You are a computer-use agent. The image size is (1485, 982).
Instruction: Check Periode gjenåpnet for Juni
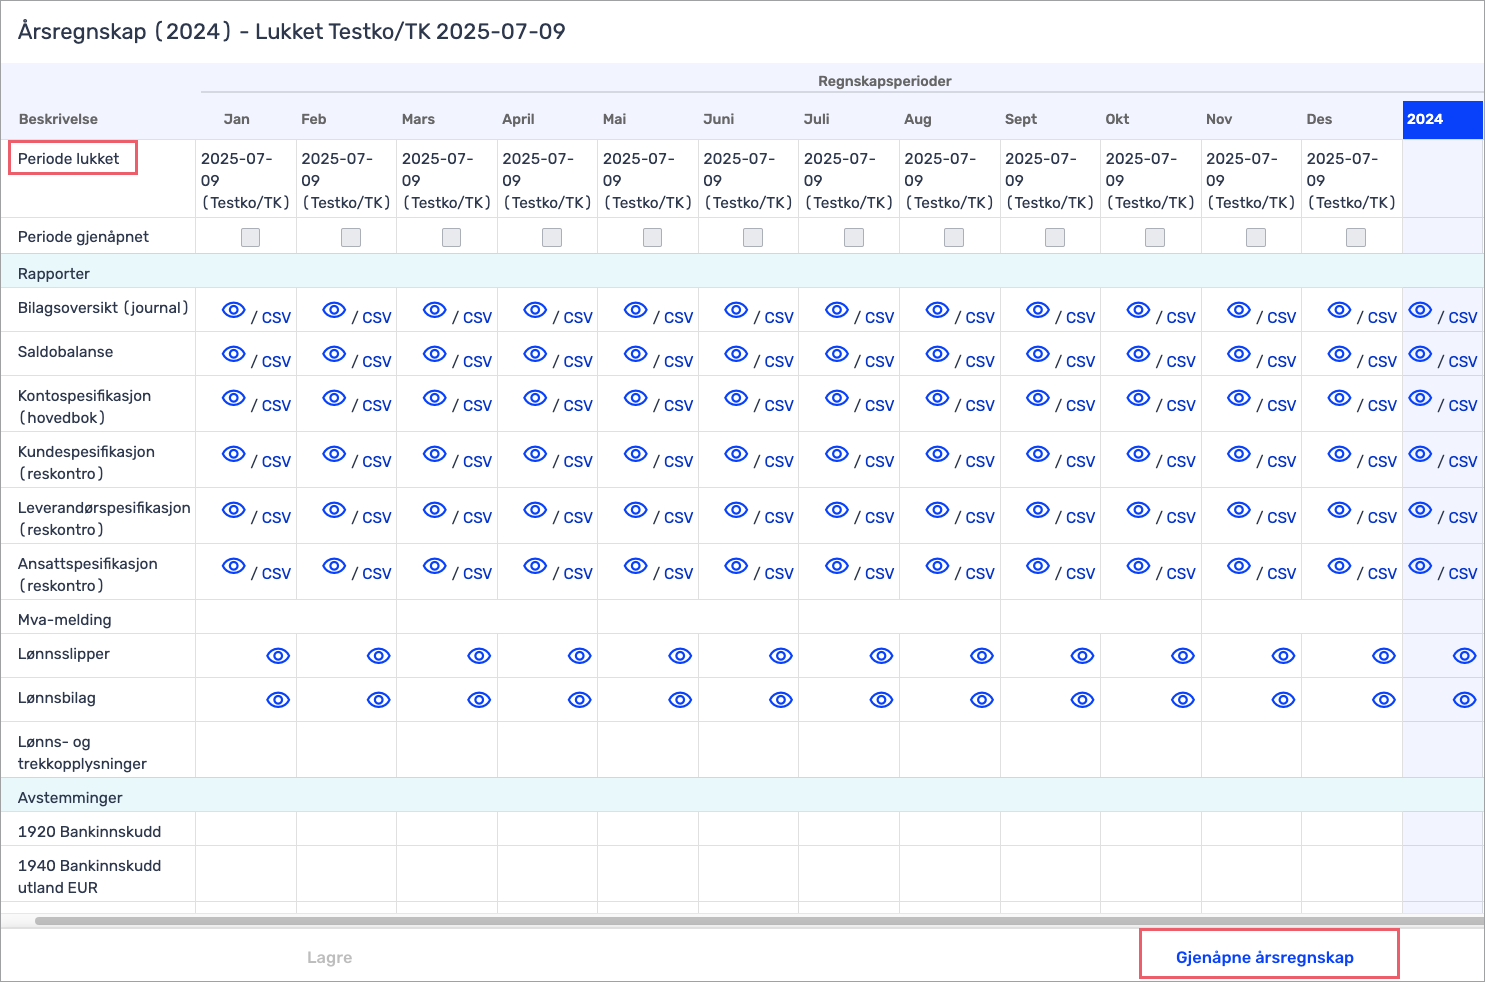[x=753, y=237]
